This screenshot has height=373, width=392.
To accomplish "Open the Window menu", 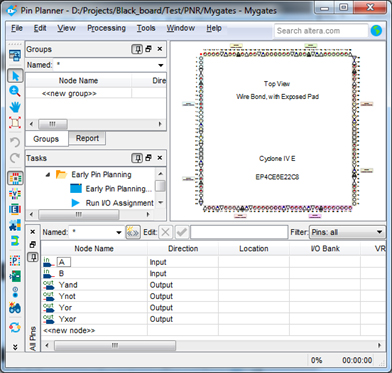I will [181, 28].
